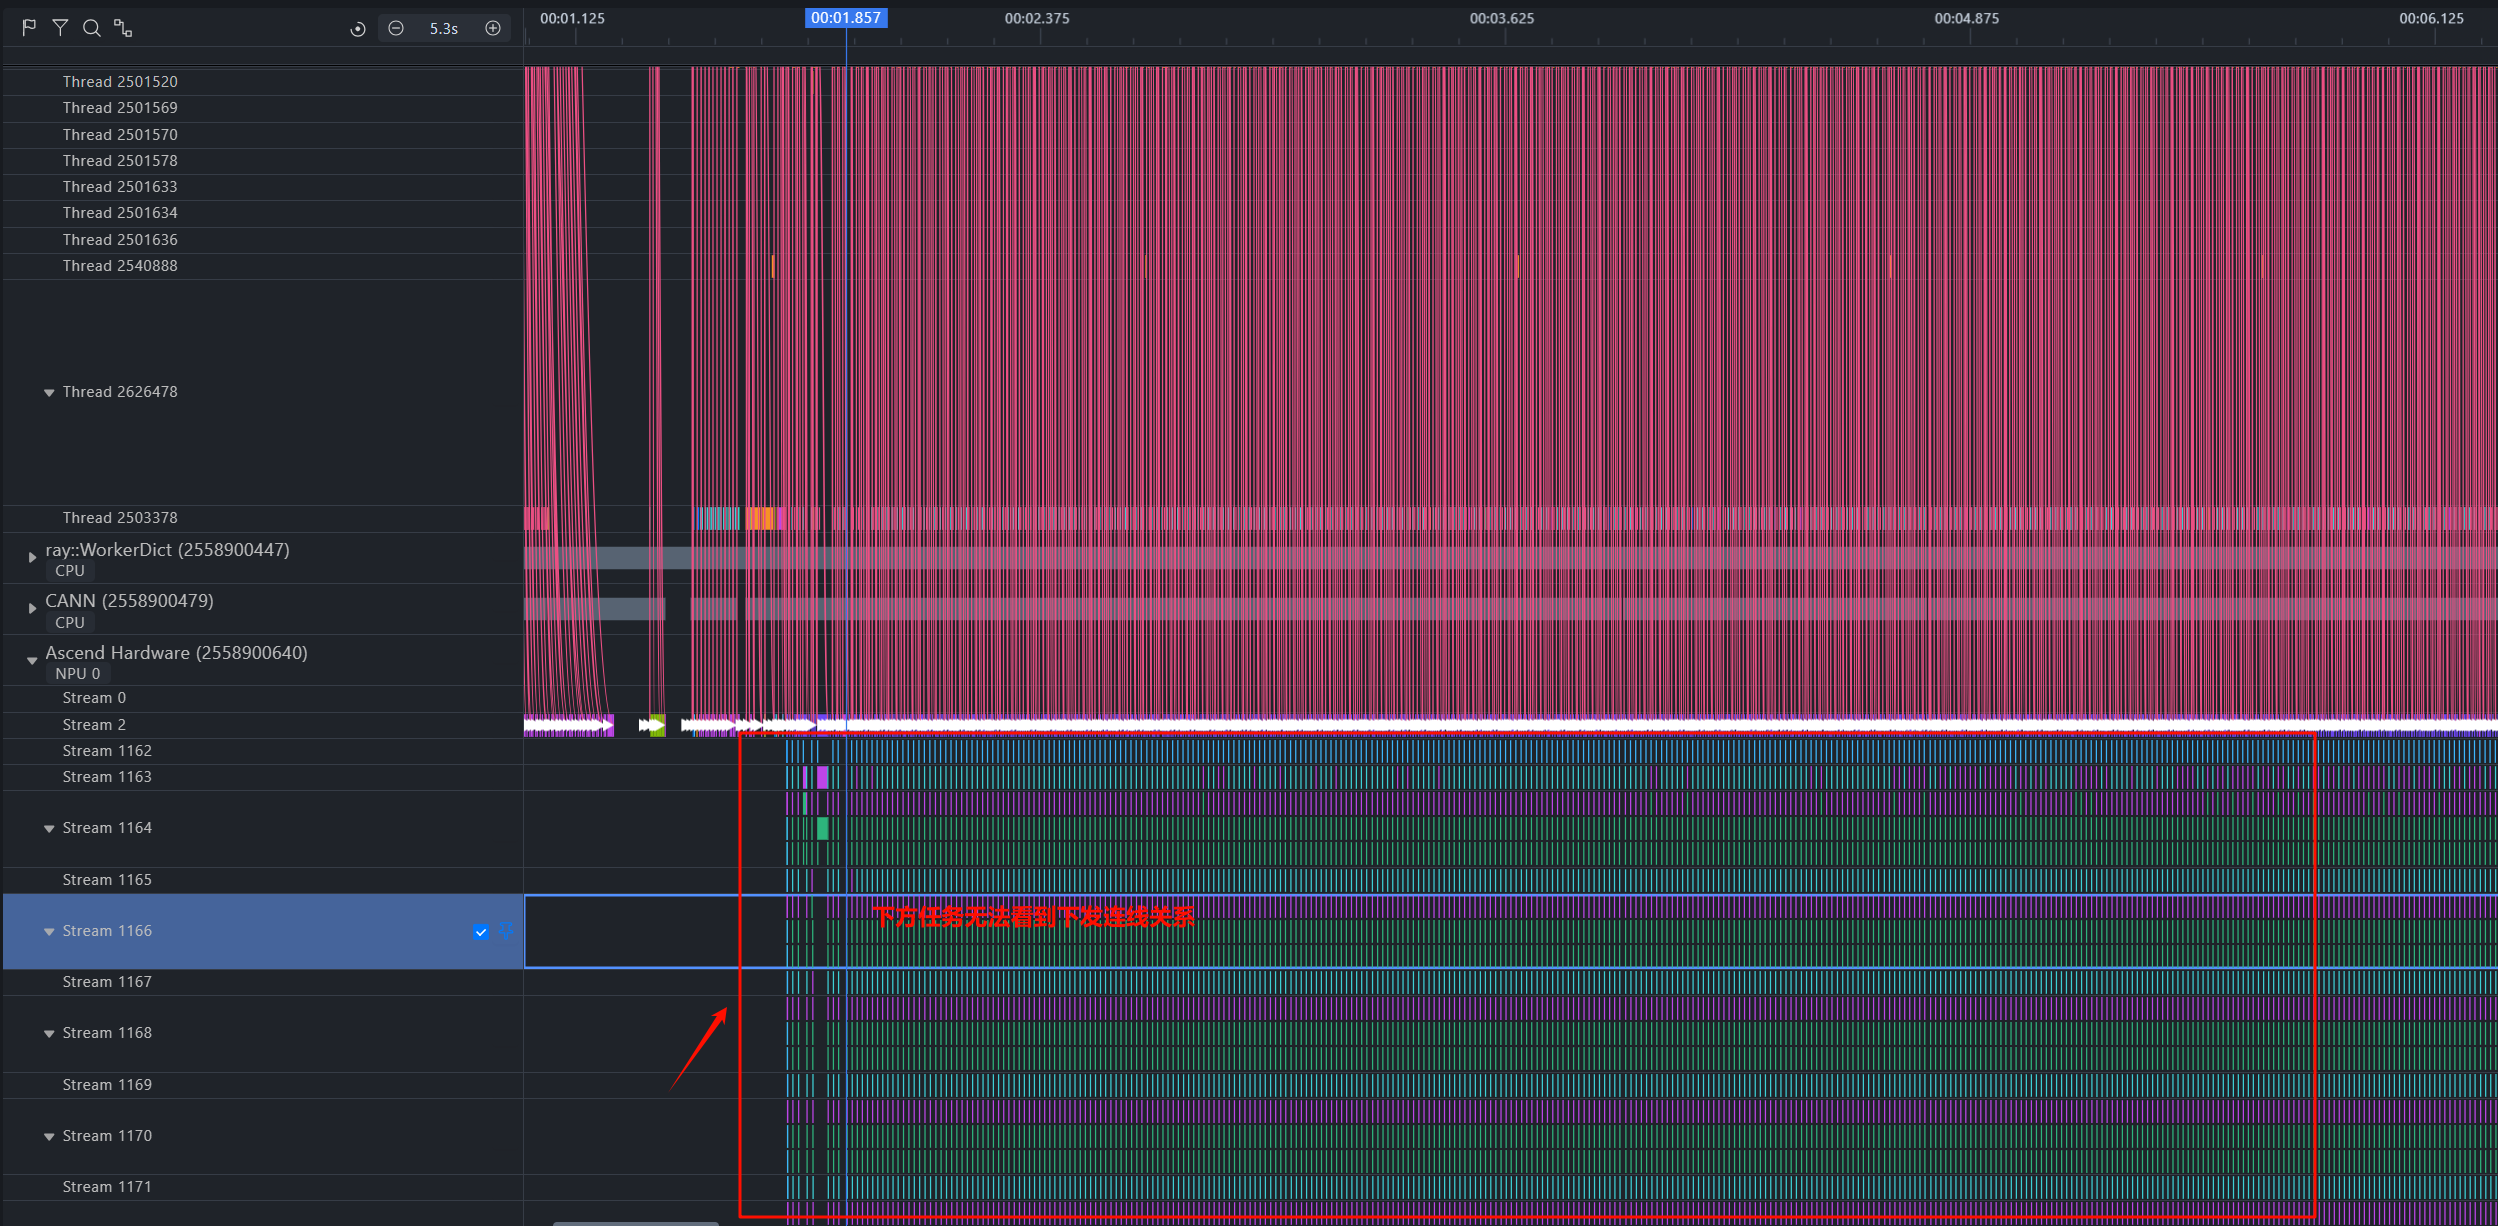Screen dimensions: 2498x1226
Task: Collapse Ascend Hardware process group
Action: click(x=32, y=661)
